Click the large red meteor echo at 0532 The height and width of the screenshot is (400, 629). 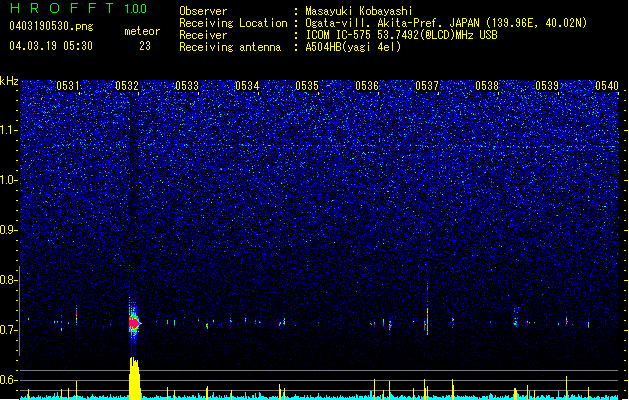click(134, 322)
